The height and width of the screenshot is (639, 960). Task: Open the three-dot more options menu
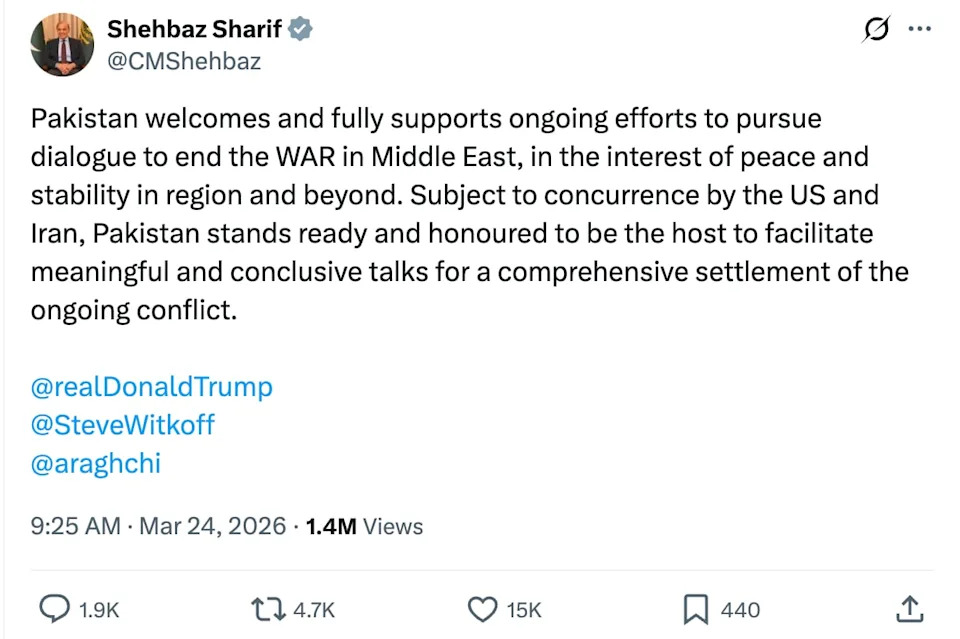point(919,29)
